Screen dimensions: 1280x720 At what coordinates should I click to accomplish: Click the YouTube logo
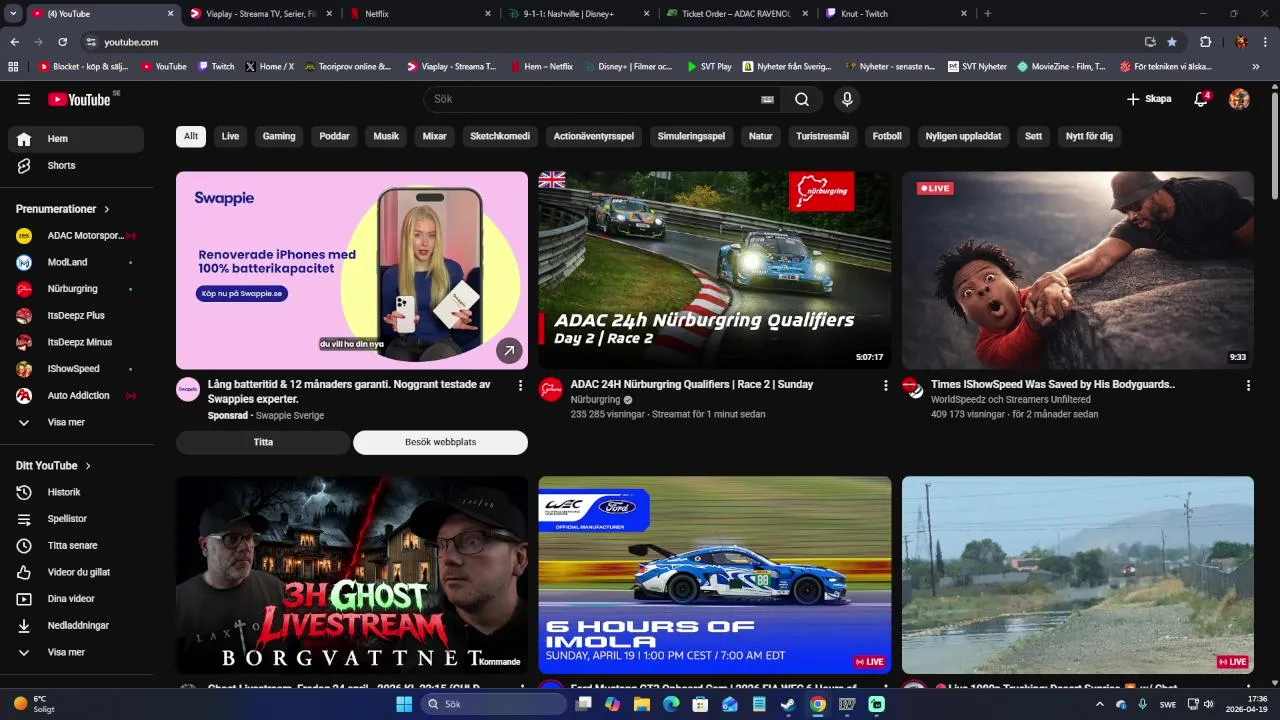[x=80, y=99]
